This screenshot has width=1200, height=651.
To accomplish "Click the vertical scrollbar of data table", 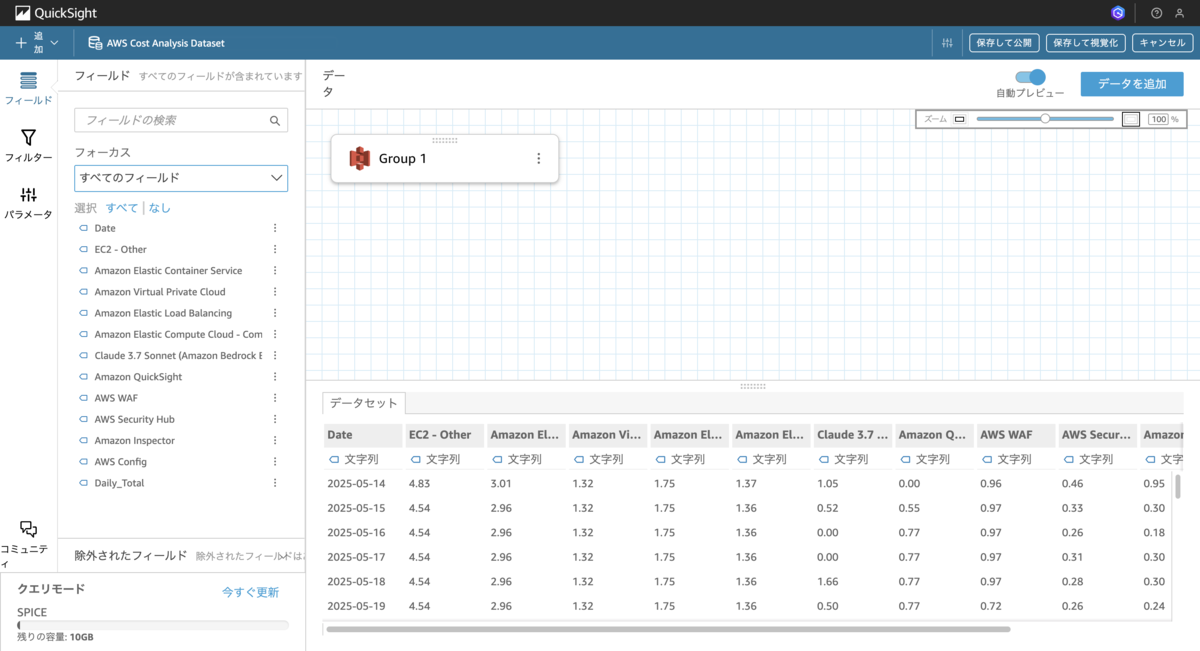I will [1178, 487].
